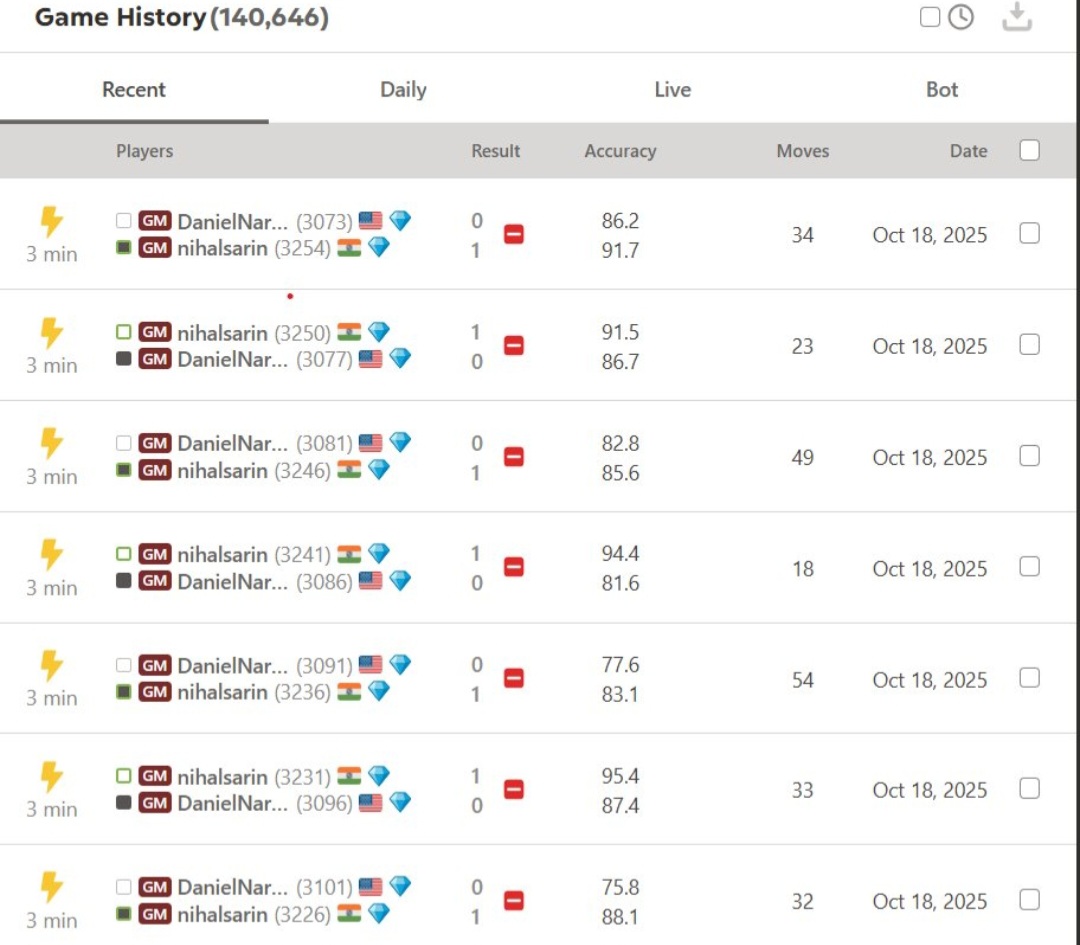The height and width of the screenshot is (945, 1080).
Task: Open the Live tab
Action: click(x=672, y=90)
